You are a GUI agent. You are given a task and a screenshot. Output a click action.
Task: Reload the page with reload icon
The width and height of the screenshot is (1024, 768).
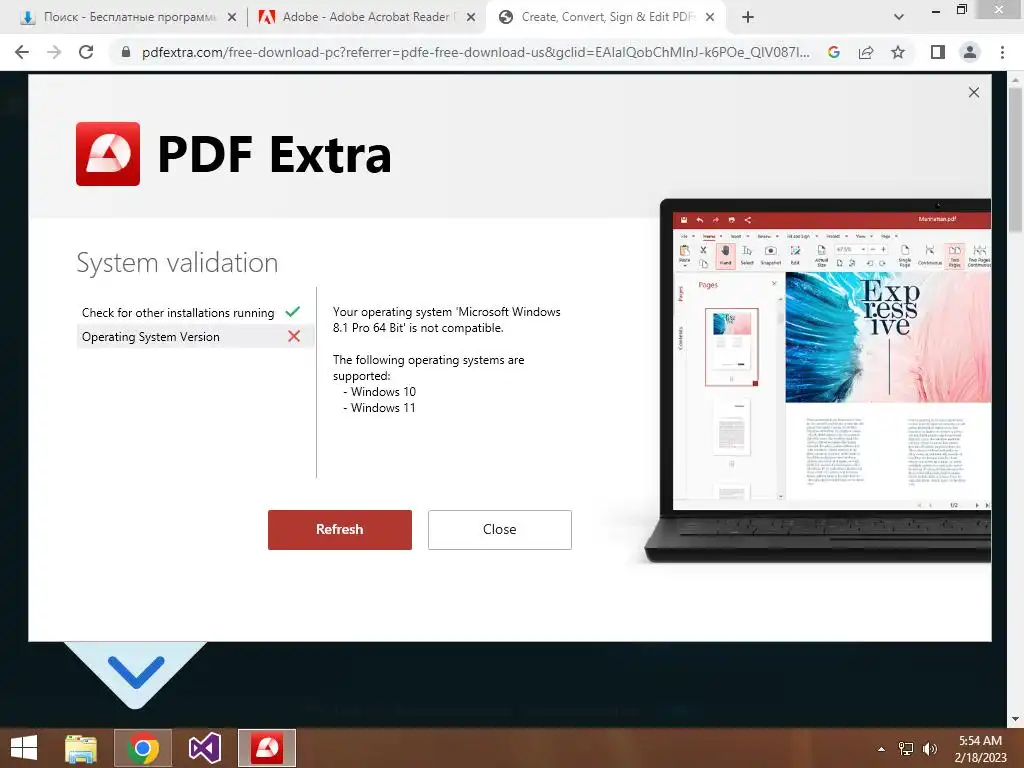pos(86,52)
